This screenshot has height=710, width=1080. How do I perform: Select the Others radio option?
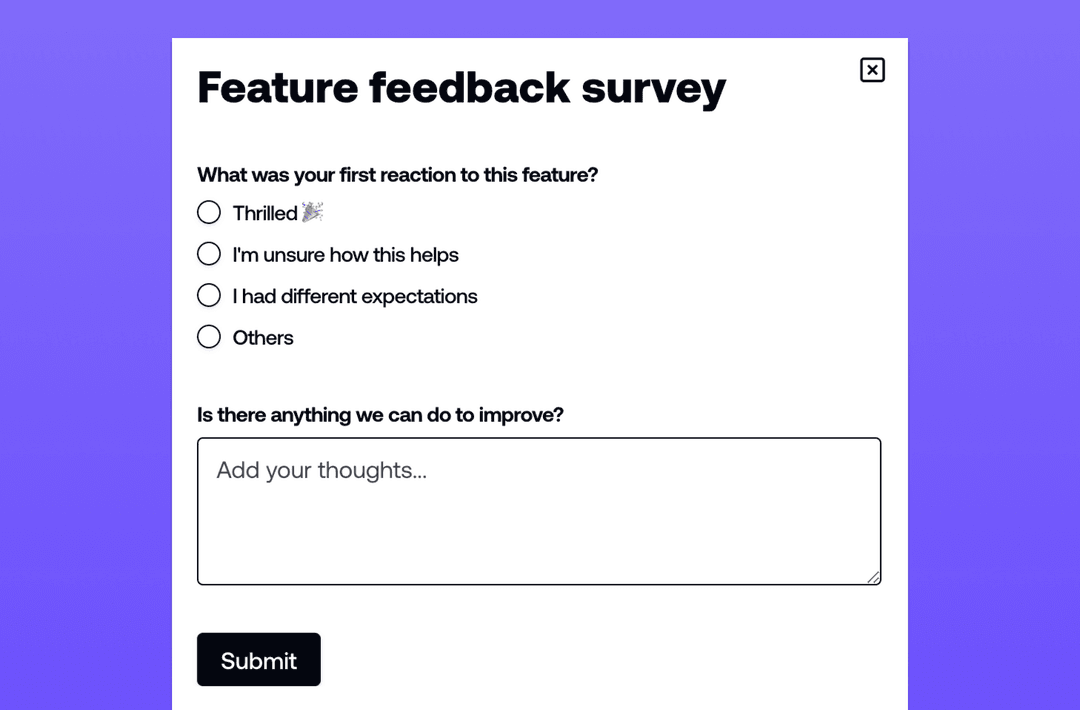[x=209, y=337]
